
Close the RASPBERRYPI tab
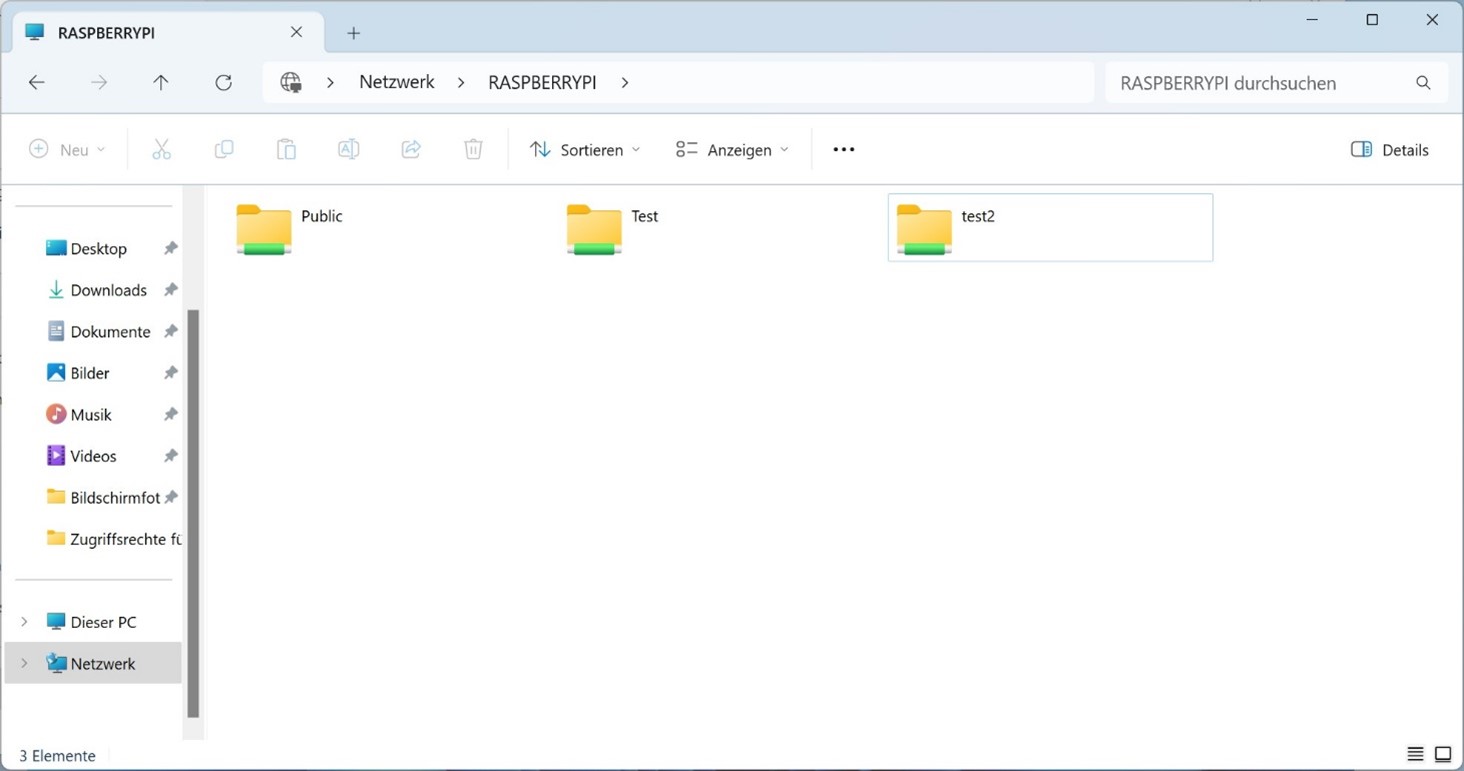click(x=296, y=32)
